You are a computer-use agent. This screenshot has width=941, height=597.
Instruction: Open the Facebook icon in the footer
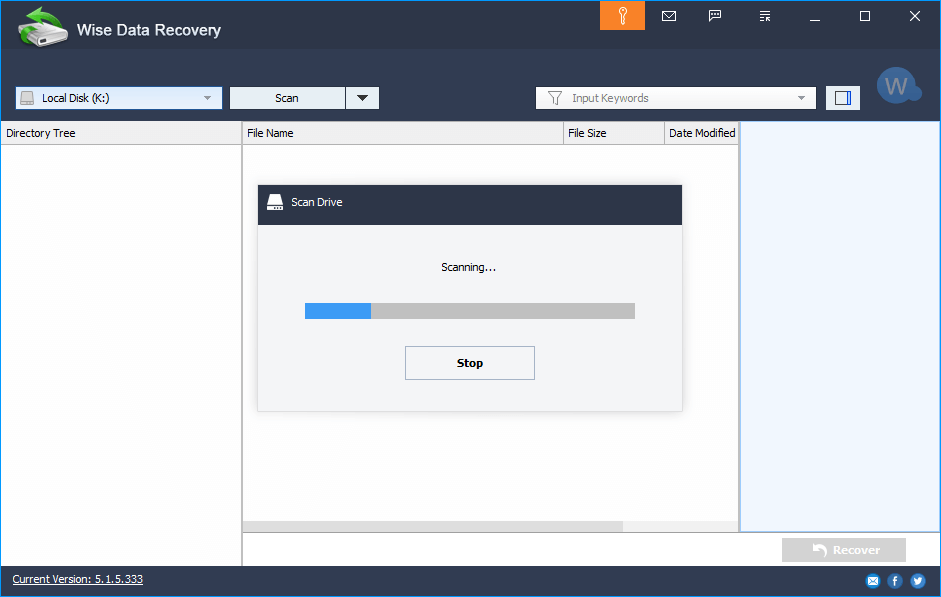tap(895, 580)
